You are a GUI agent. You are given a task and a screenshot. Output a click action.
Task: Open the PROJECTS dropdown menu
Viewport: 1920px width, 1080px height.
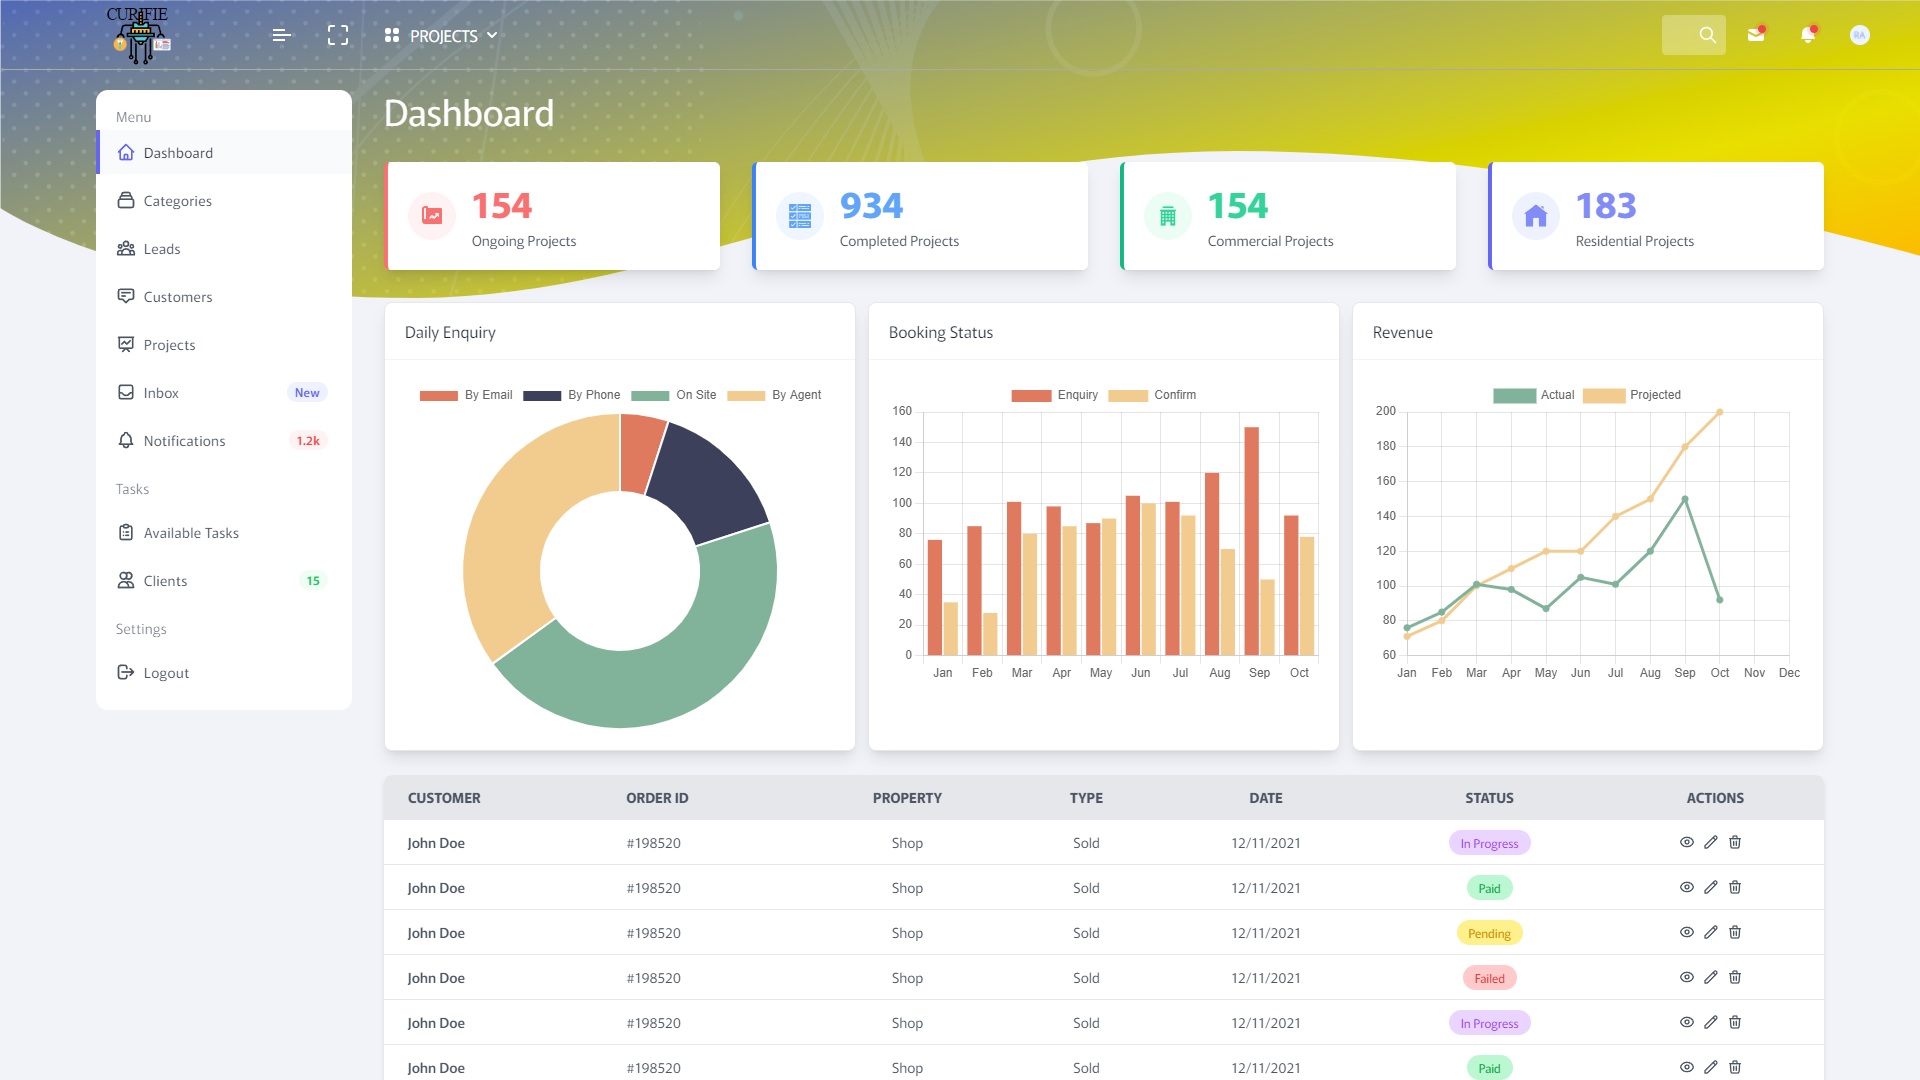441,36
